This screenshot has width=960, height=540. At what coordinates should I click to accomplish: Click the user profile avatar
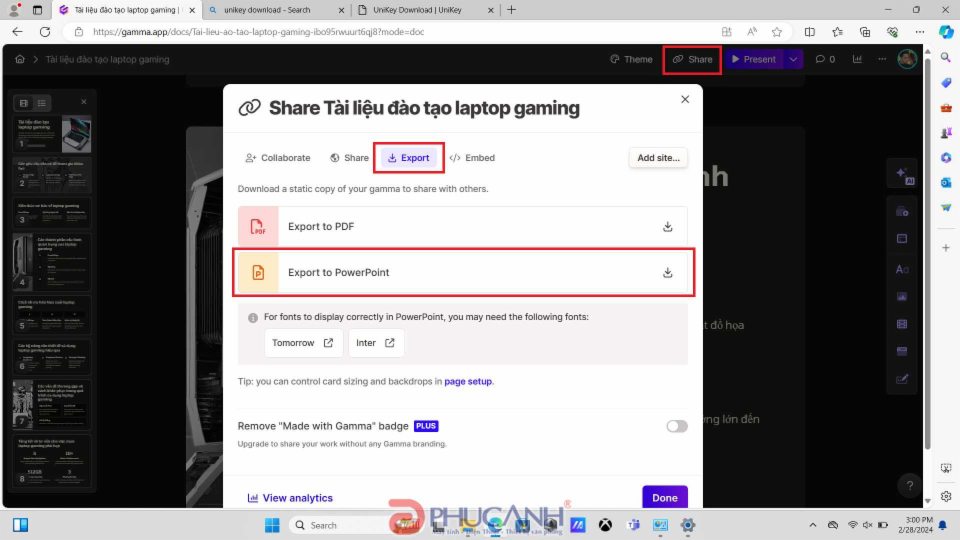click(x=907, y=59)
